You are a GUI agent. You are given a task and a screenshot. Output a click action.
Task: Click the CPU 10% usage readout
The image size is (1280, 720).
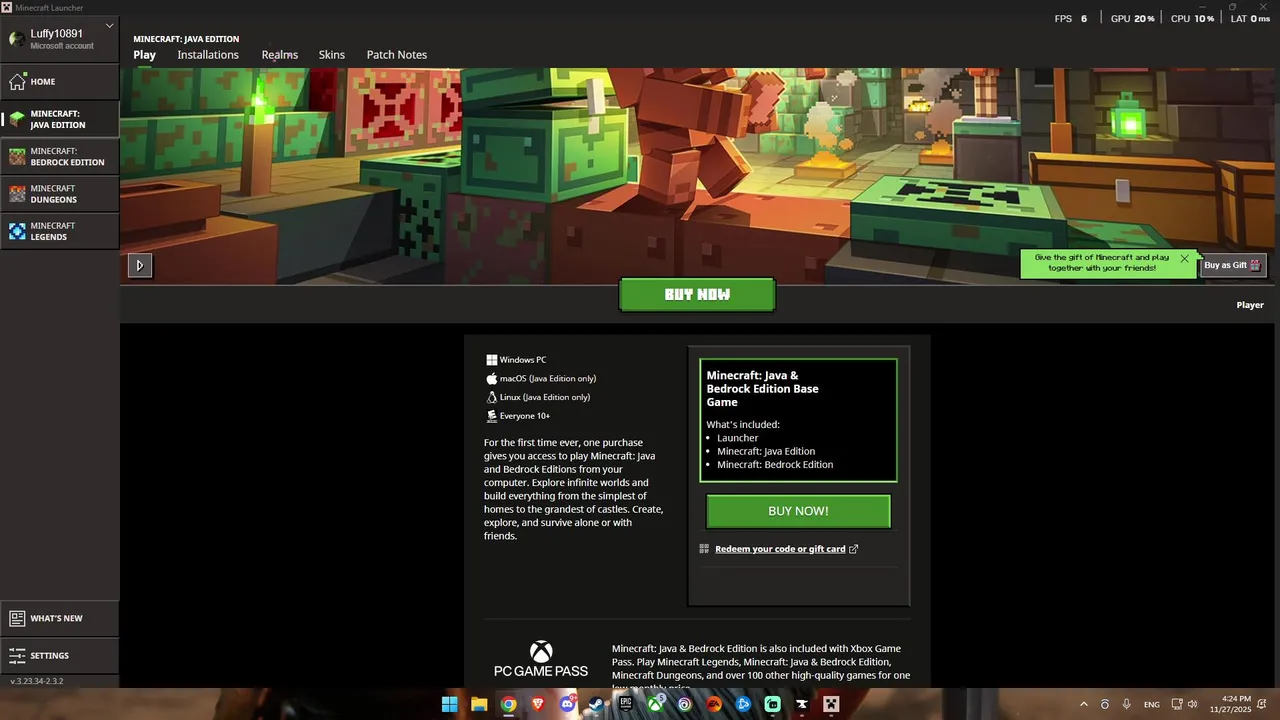pos(1192,19)
